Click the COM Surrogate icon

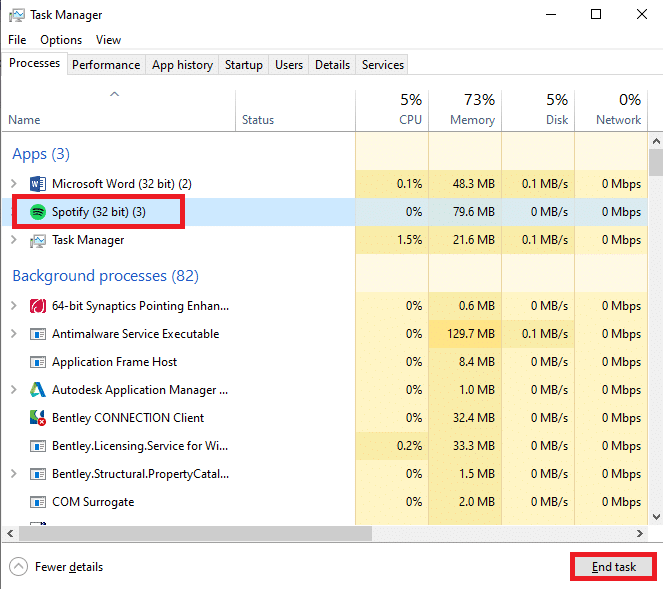pos(38,502)
